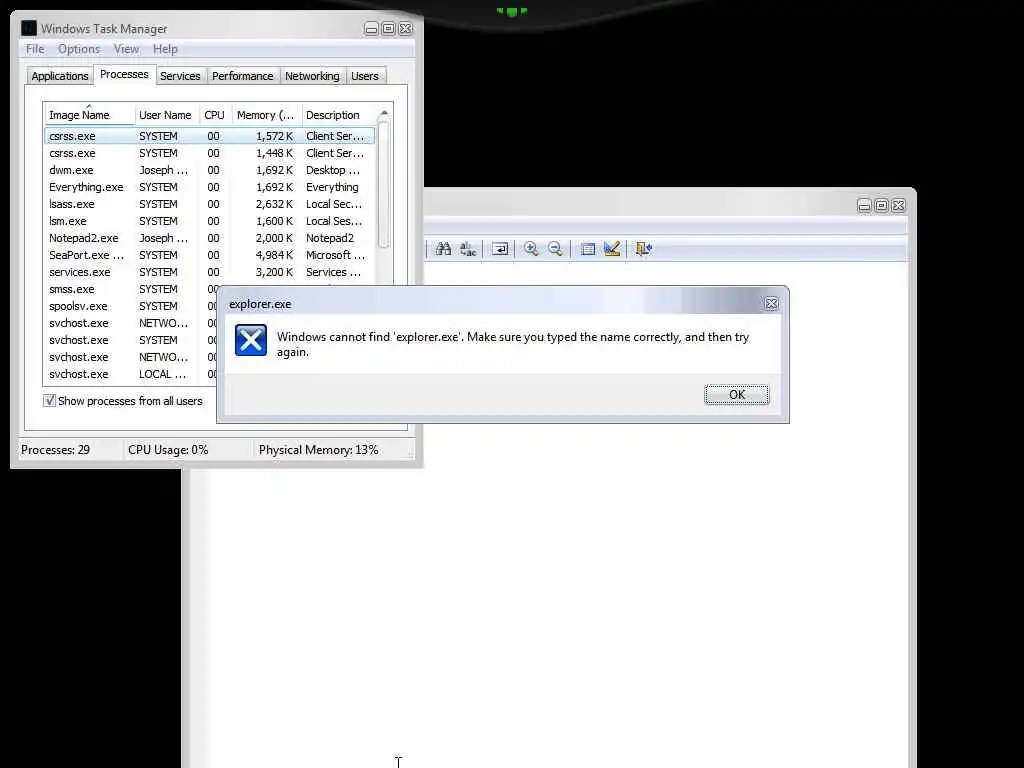Image resolution: width=1024 pixels, height=768 pixels.
Task: Sort processes by Description column header
Action: pyautogui.click(x=338, y=115)
